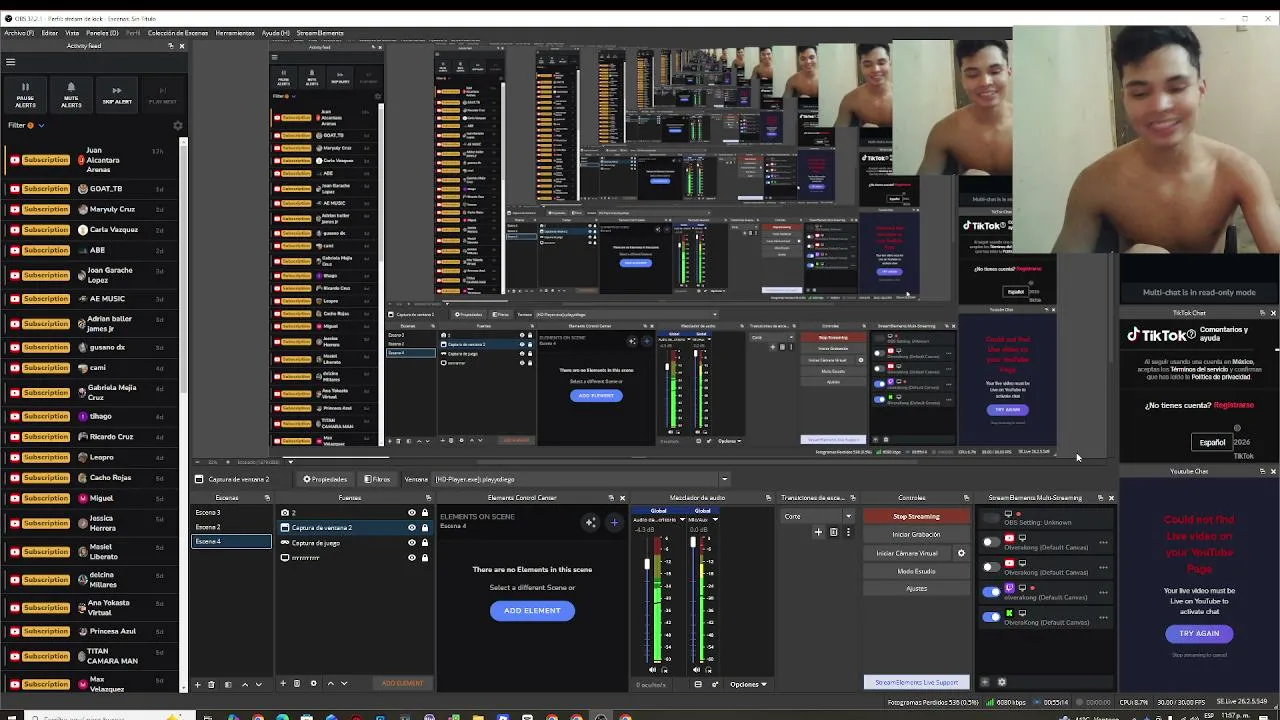Open the Propiedades of the selected source
The width and height of the screenshot is (1280, 720).
coord(325,479)
